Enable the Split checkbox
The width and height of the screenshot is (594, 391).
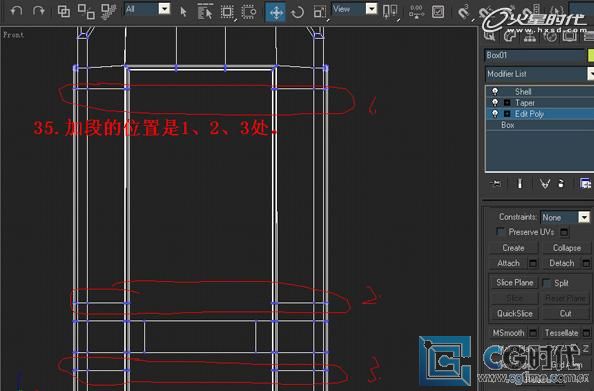tap(547, 283)
